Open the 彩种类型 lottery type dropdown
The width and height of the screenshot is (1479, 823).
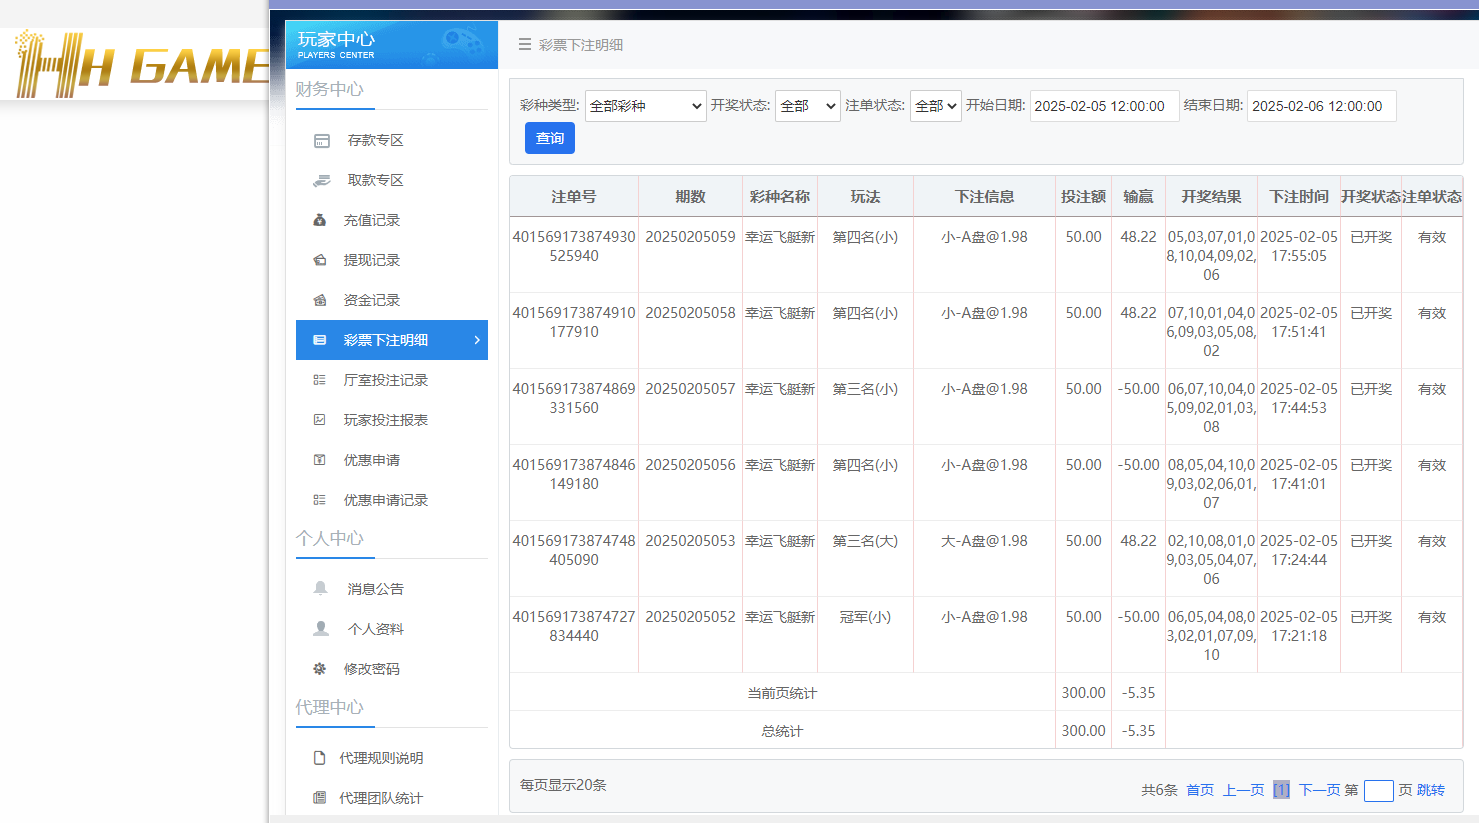pos(645,105)
